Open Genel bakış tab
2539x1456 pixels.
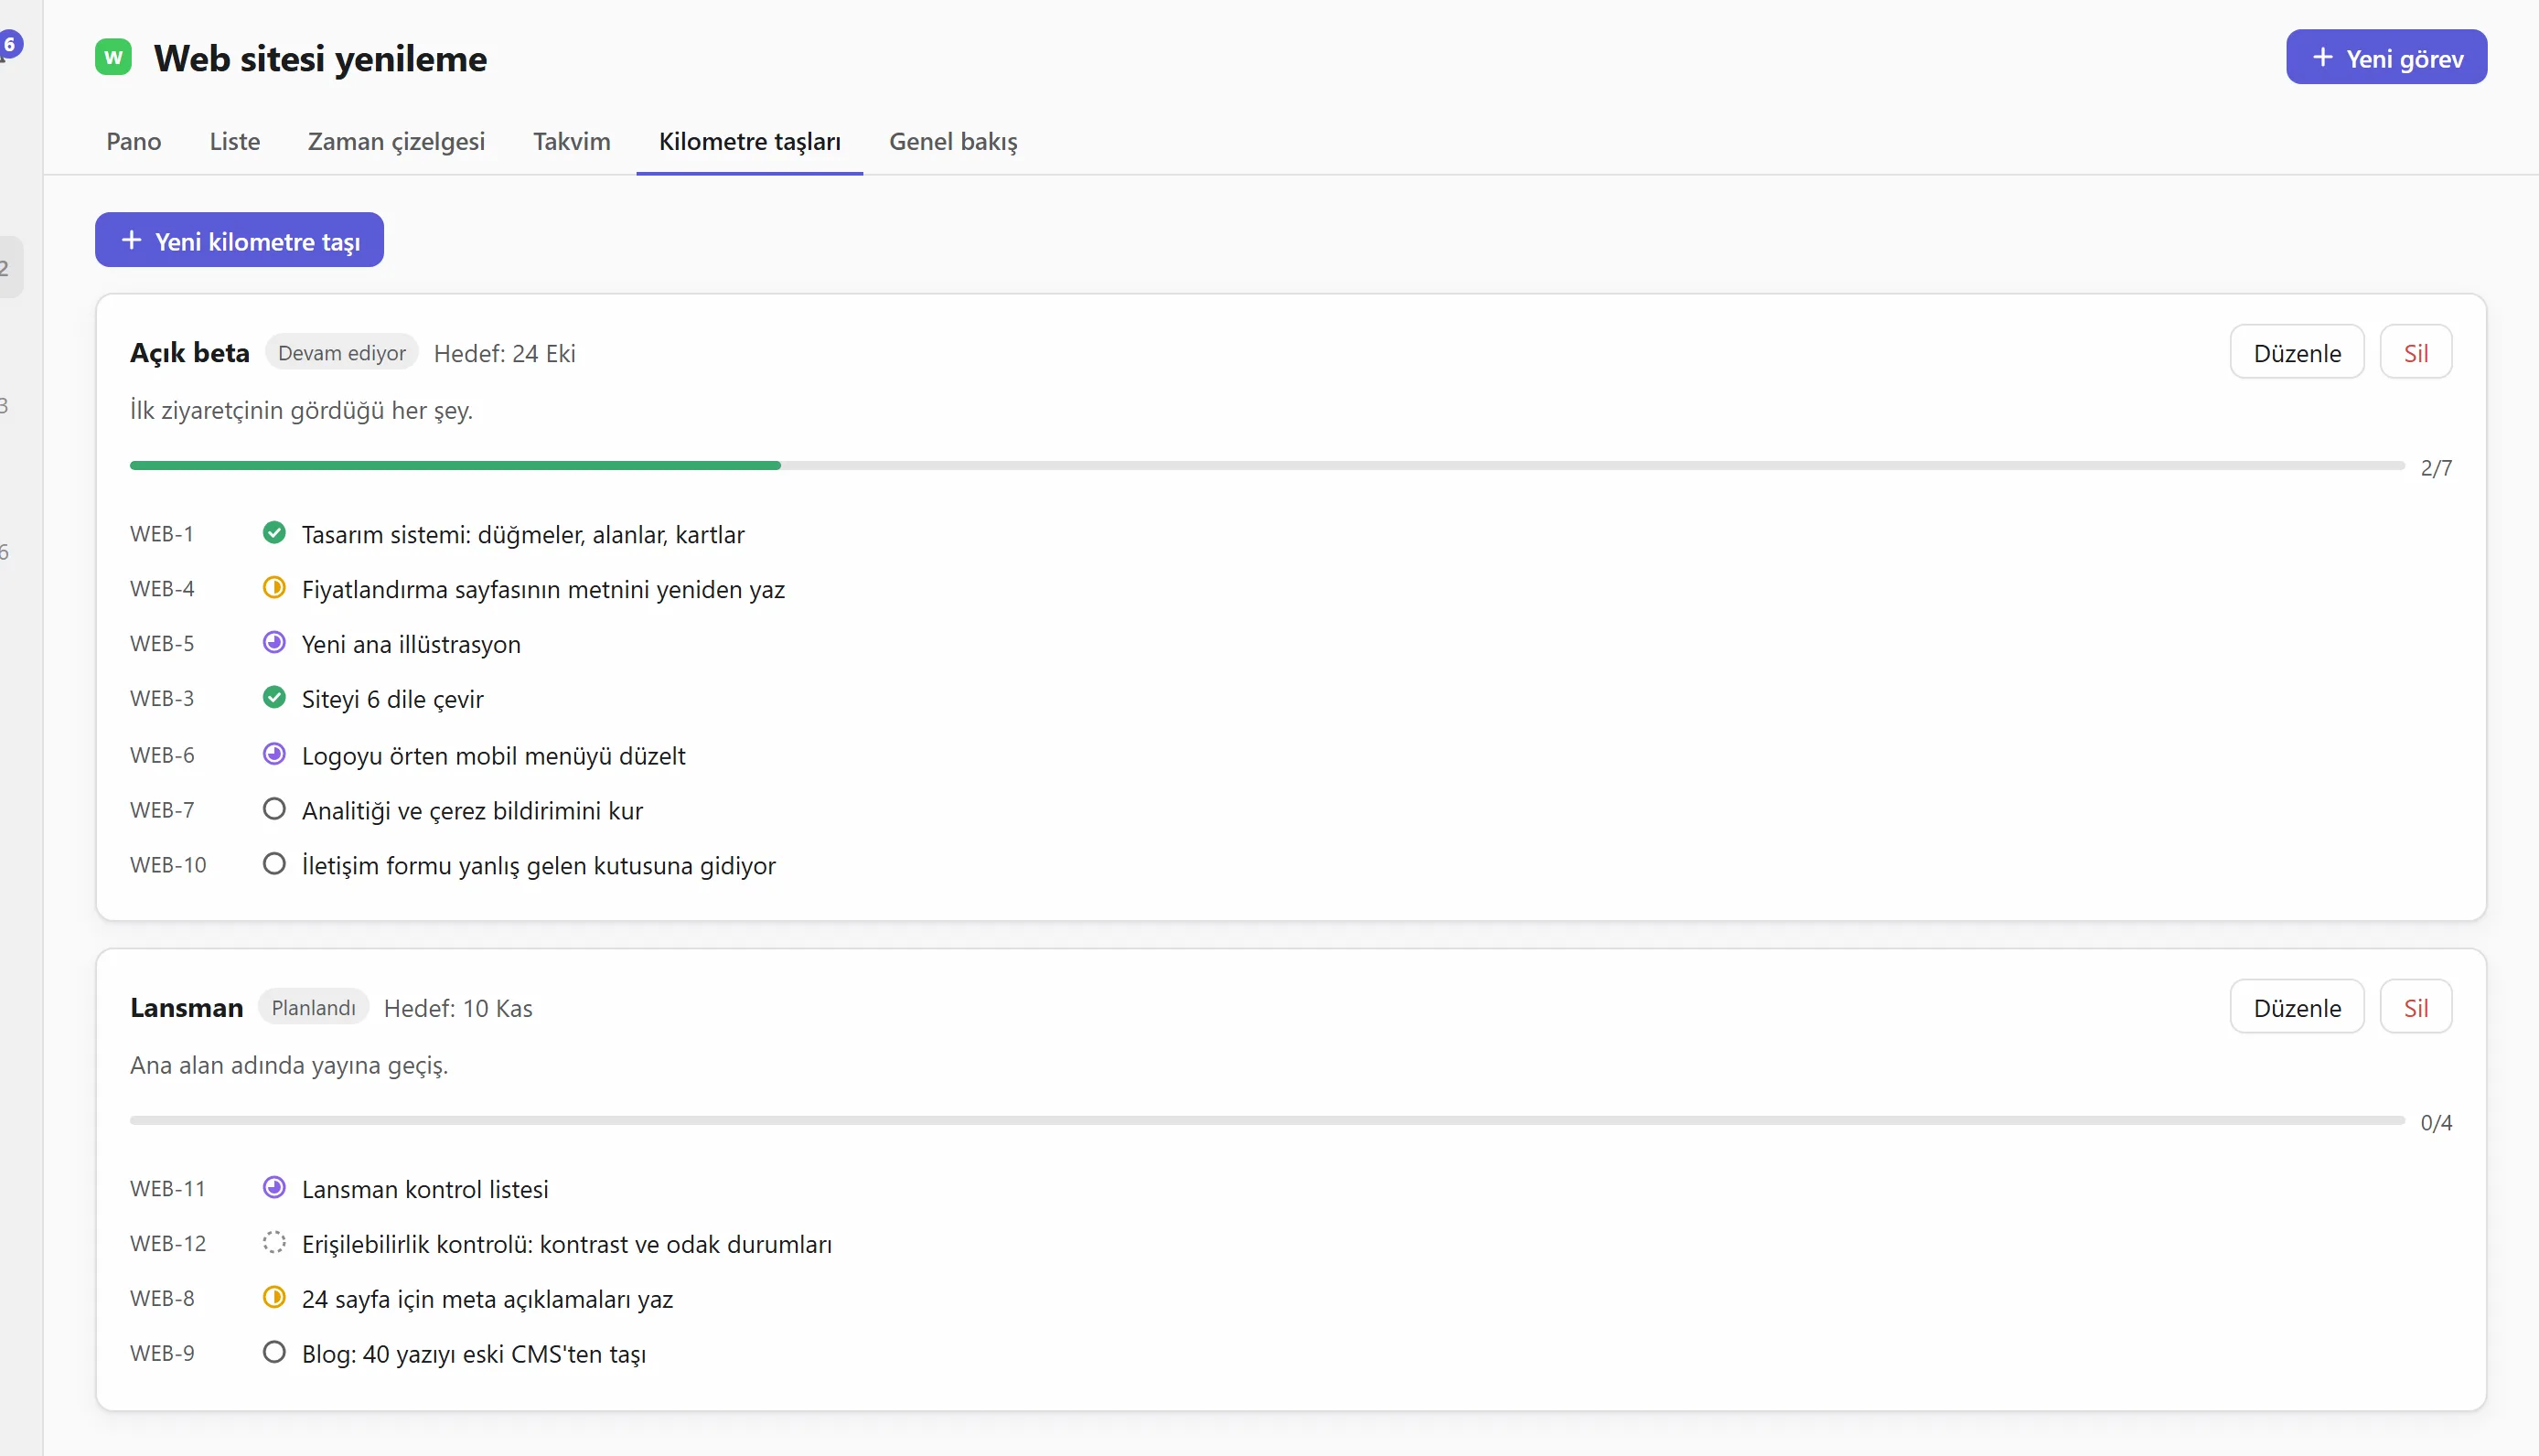953,142
